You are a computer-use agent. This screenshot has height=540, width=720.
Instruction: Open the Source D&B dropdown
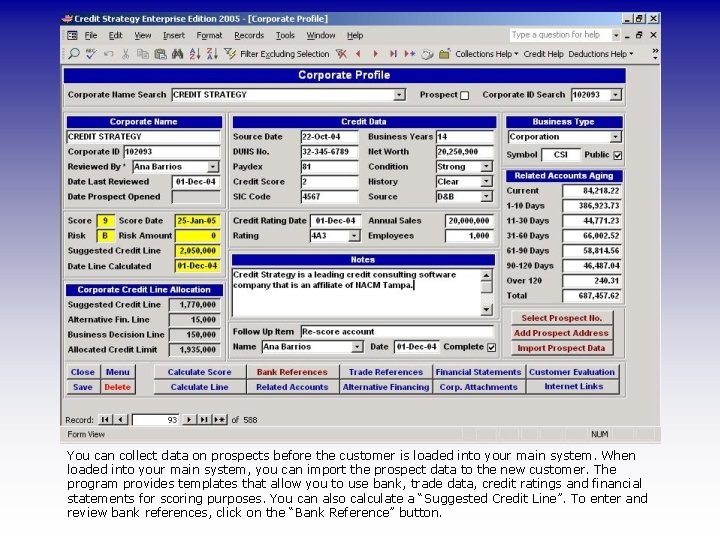[486, 197]
